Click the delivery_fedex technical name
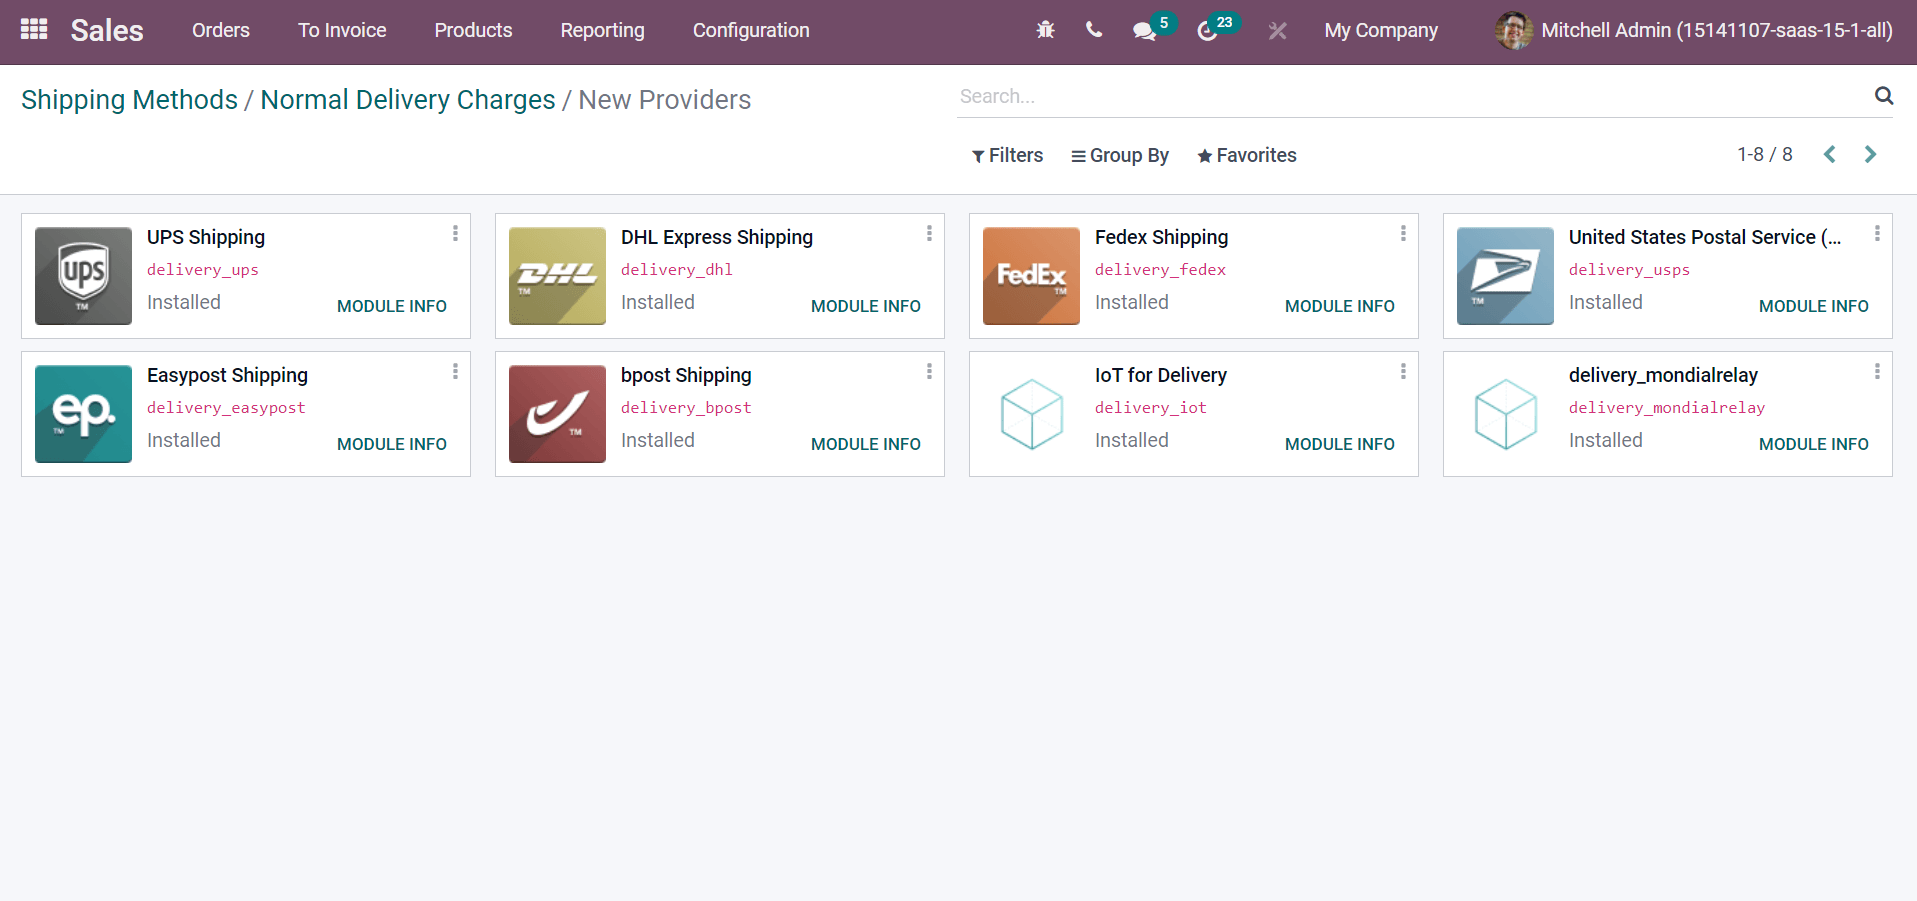This screenshot has height=901, width=1917. tap(1160, 270)
